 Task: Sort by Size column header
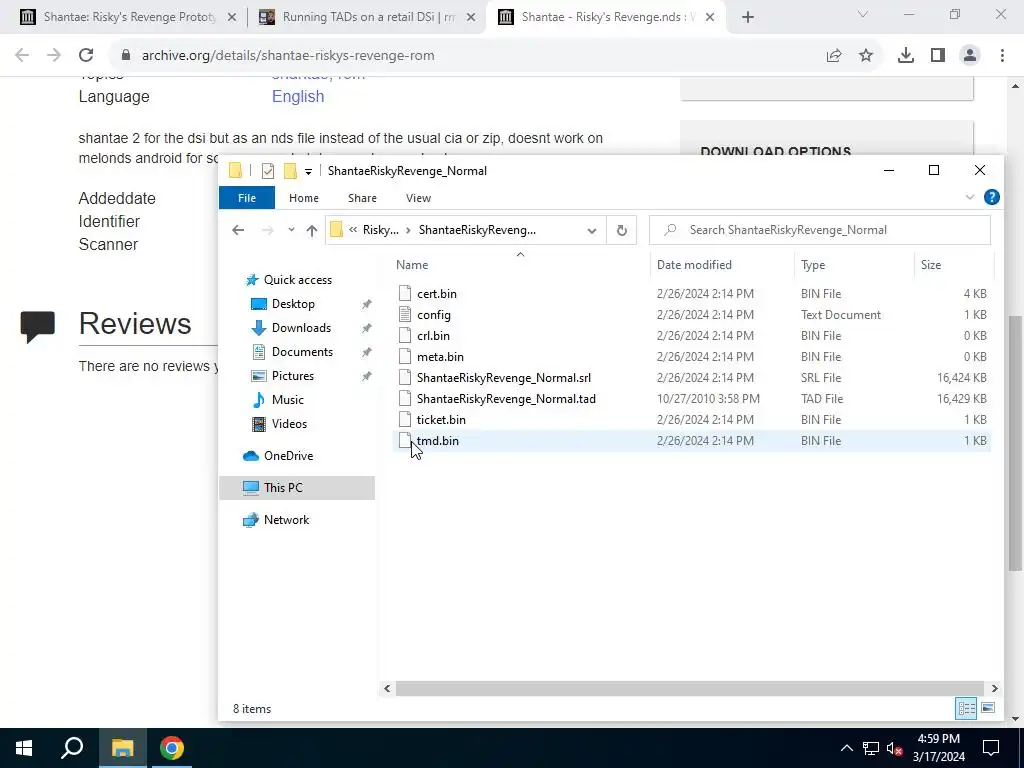pos(931,265)
